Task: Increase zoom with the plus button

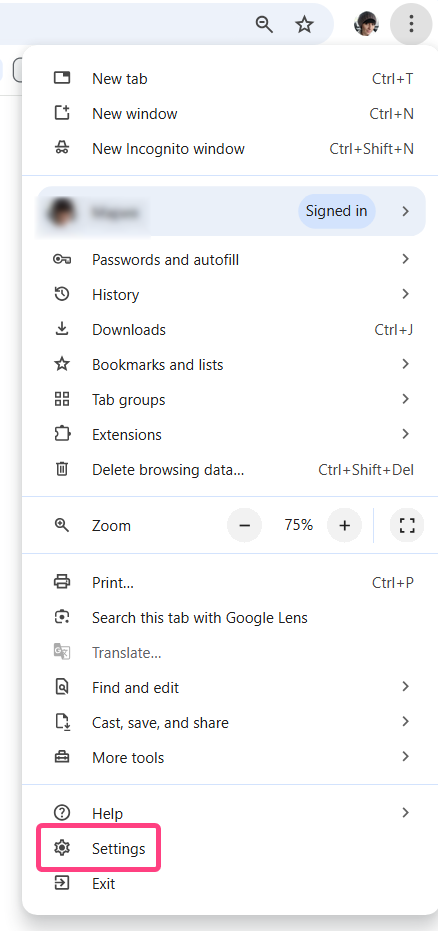Action: pyautogui.click(x=345, y=525)
